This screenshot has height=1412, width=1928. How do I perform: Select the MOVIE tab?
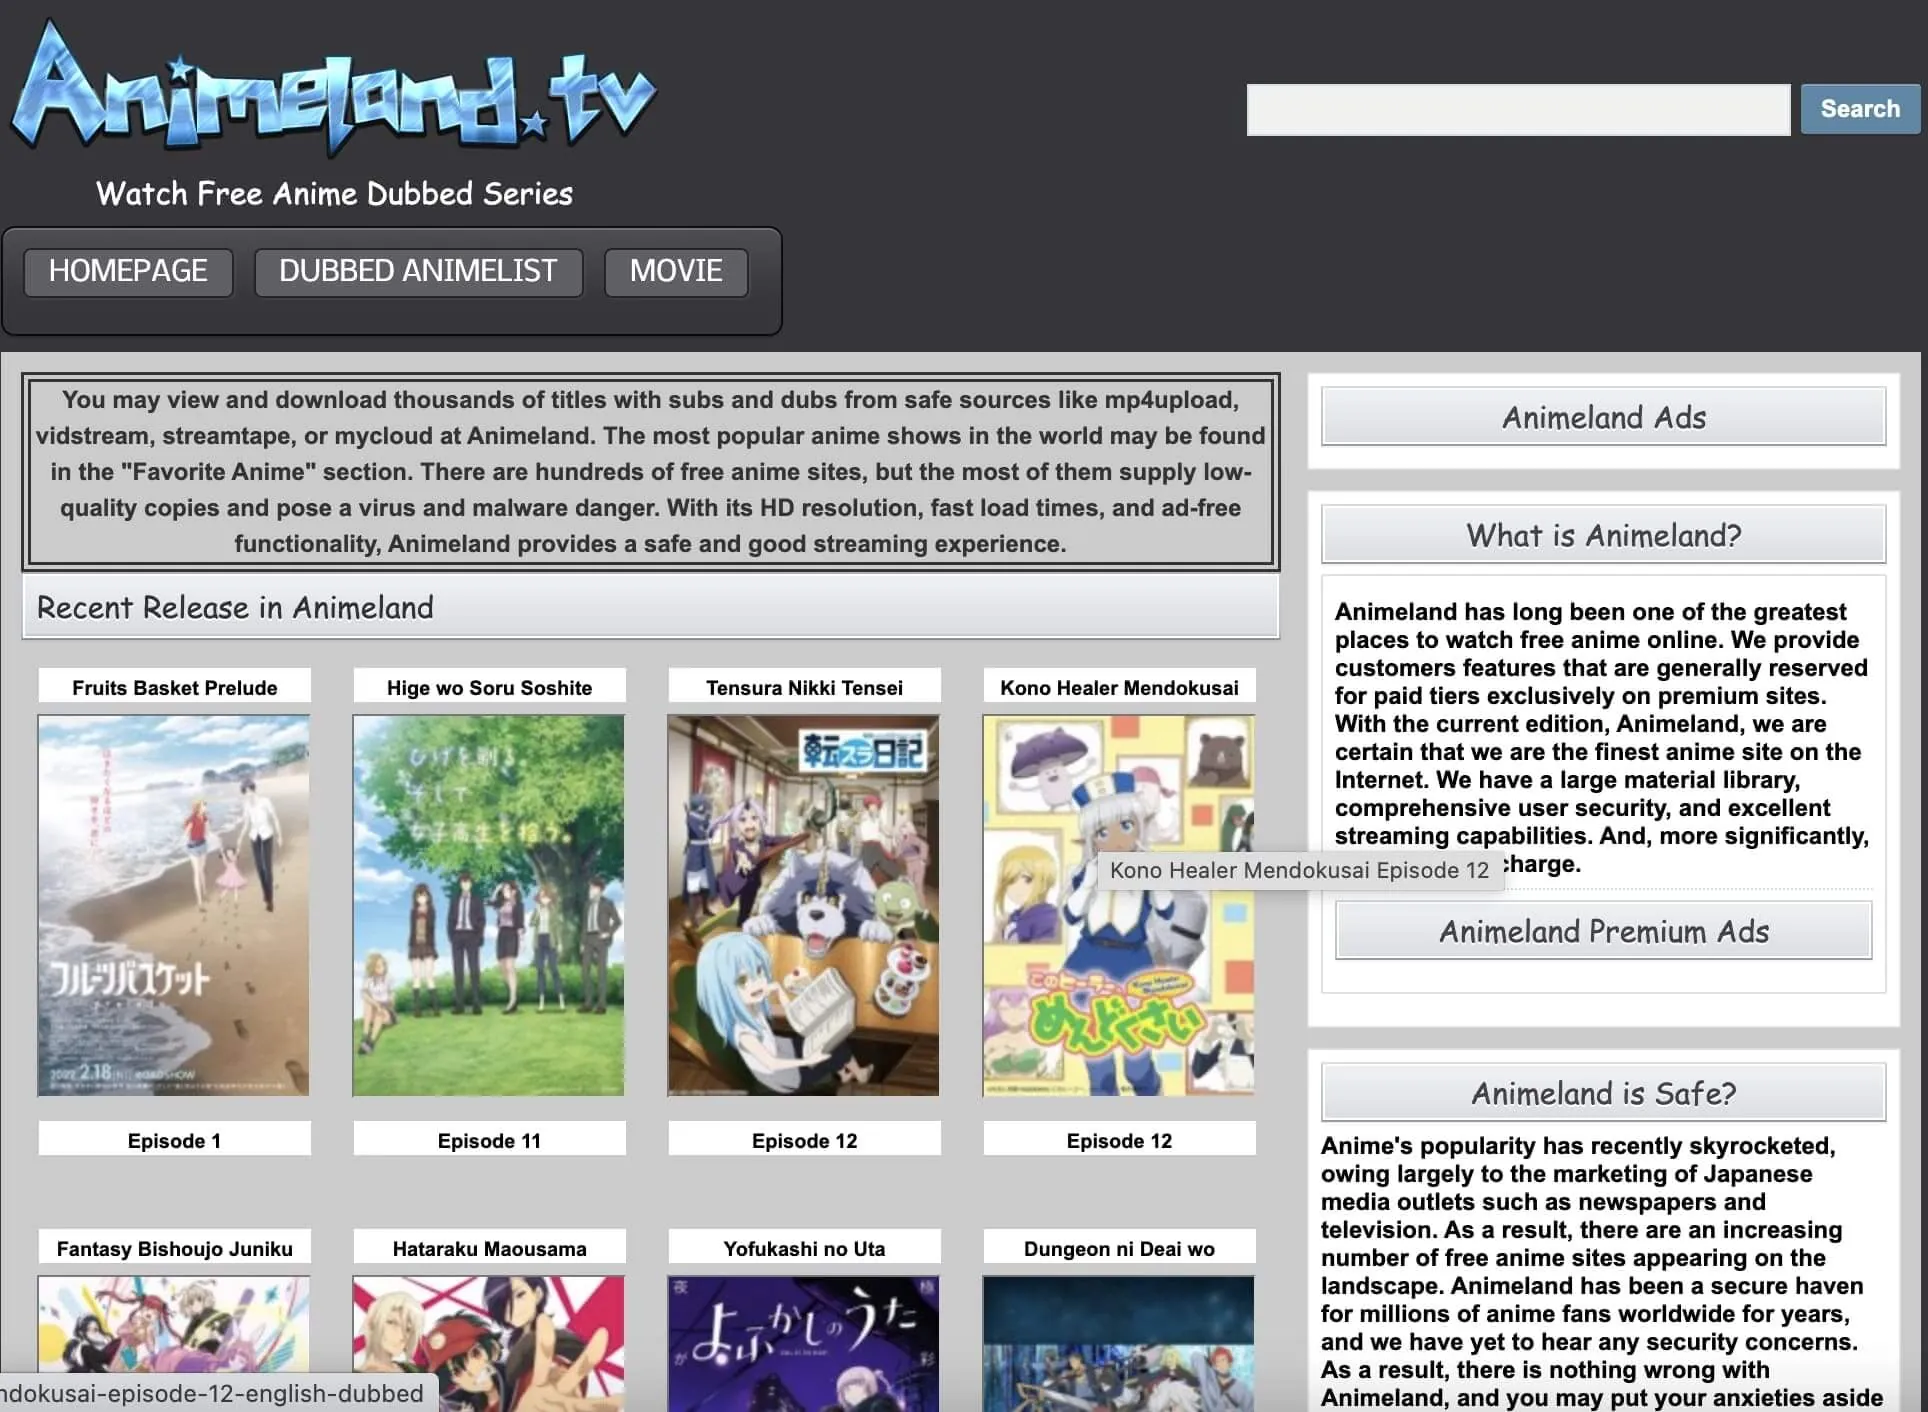click(x=675, y=271)
